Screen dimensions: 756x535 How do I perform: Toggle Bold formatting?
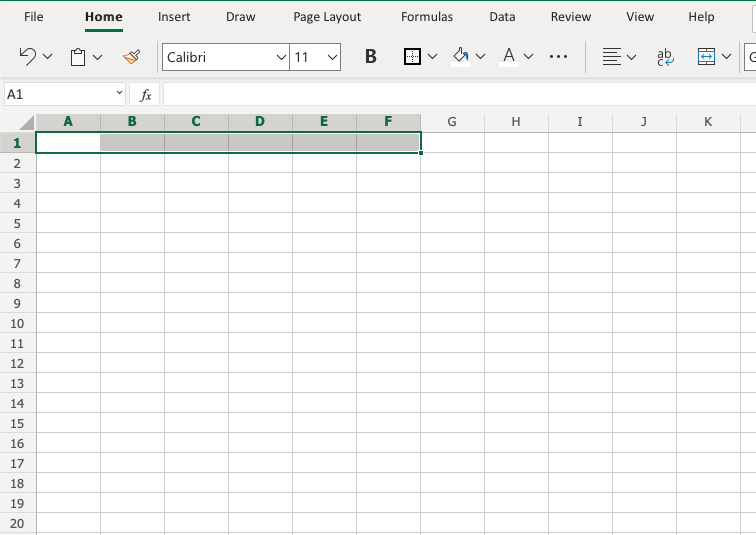371,57
